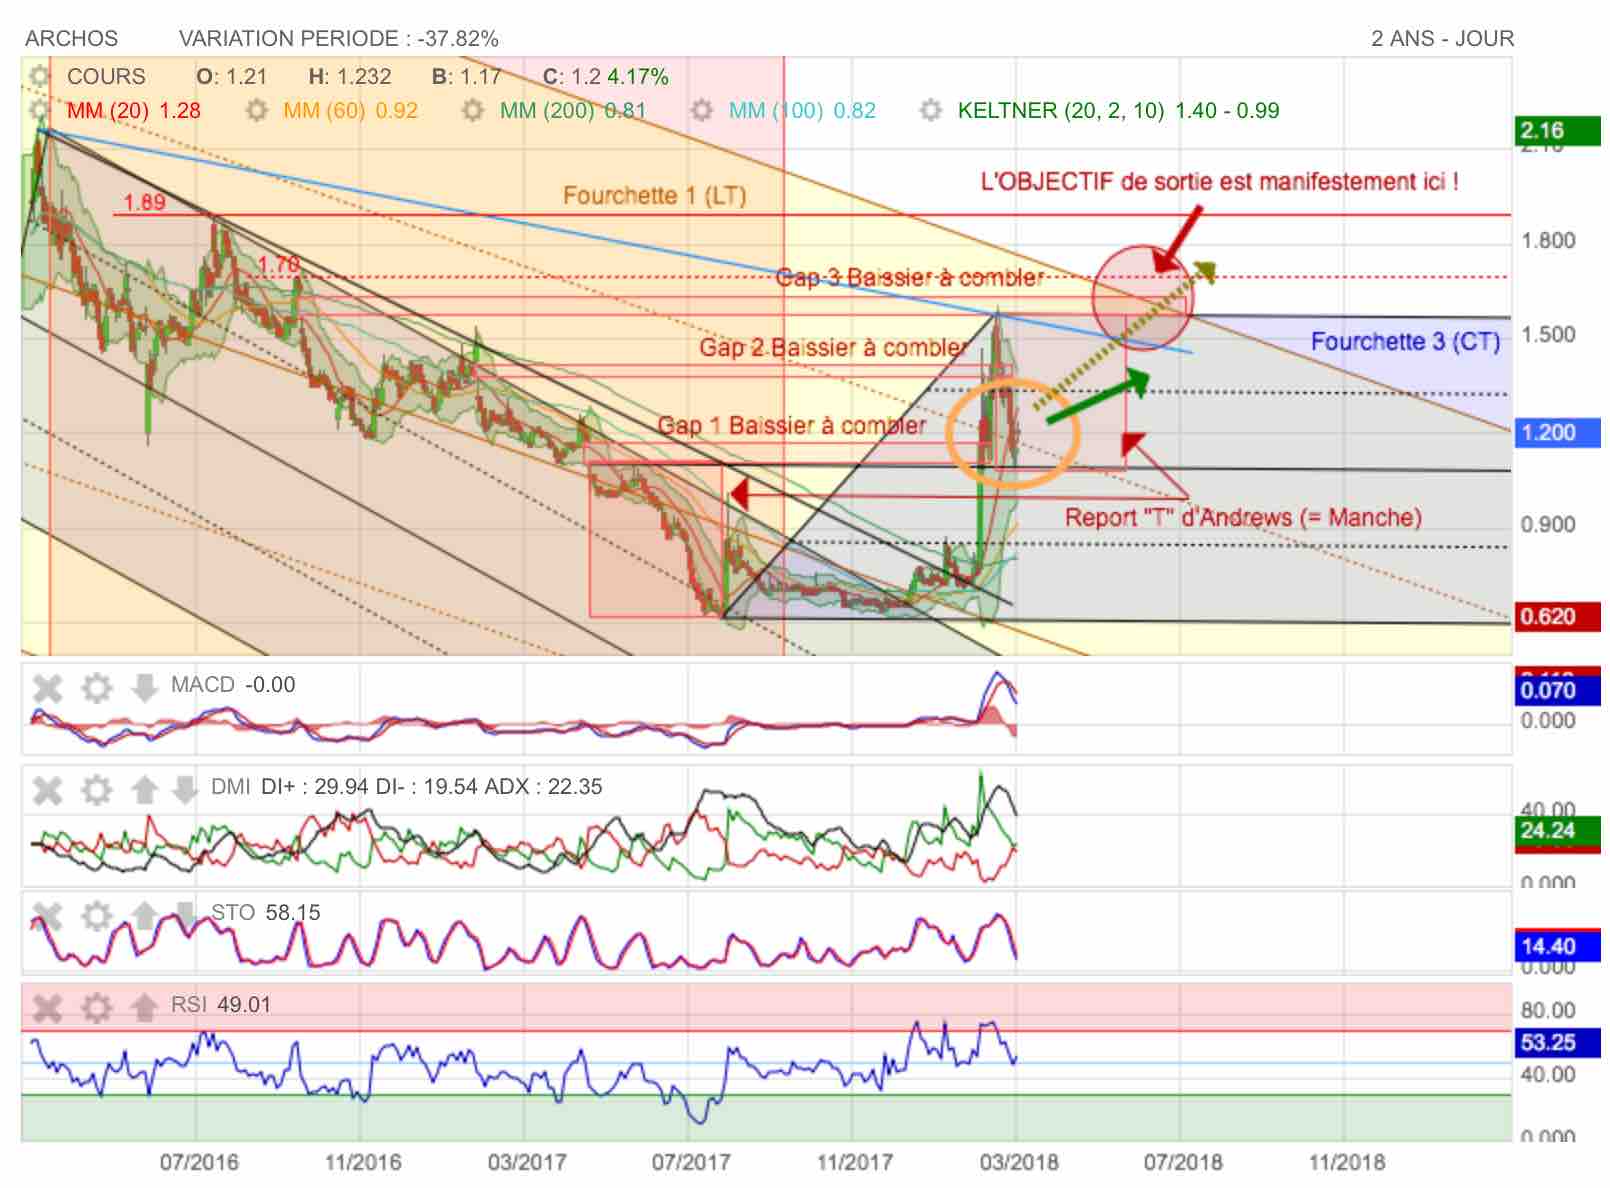Click the H: 1.232 high value
Image resolution: width=1610 pixels, height=1188 pixels.
[350, 77]
